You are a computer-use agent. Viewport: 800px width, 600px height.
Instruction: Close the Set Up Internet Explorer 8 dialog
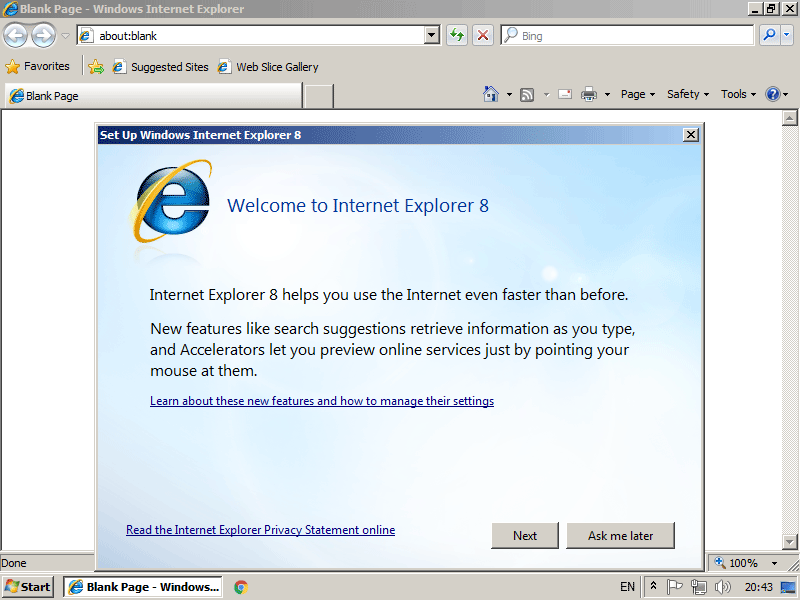[691, 135]
